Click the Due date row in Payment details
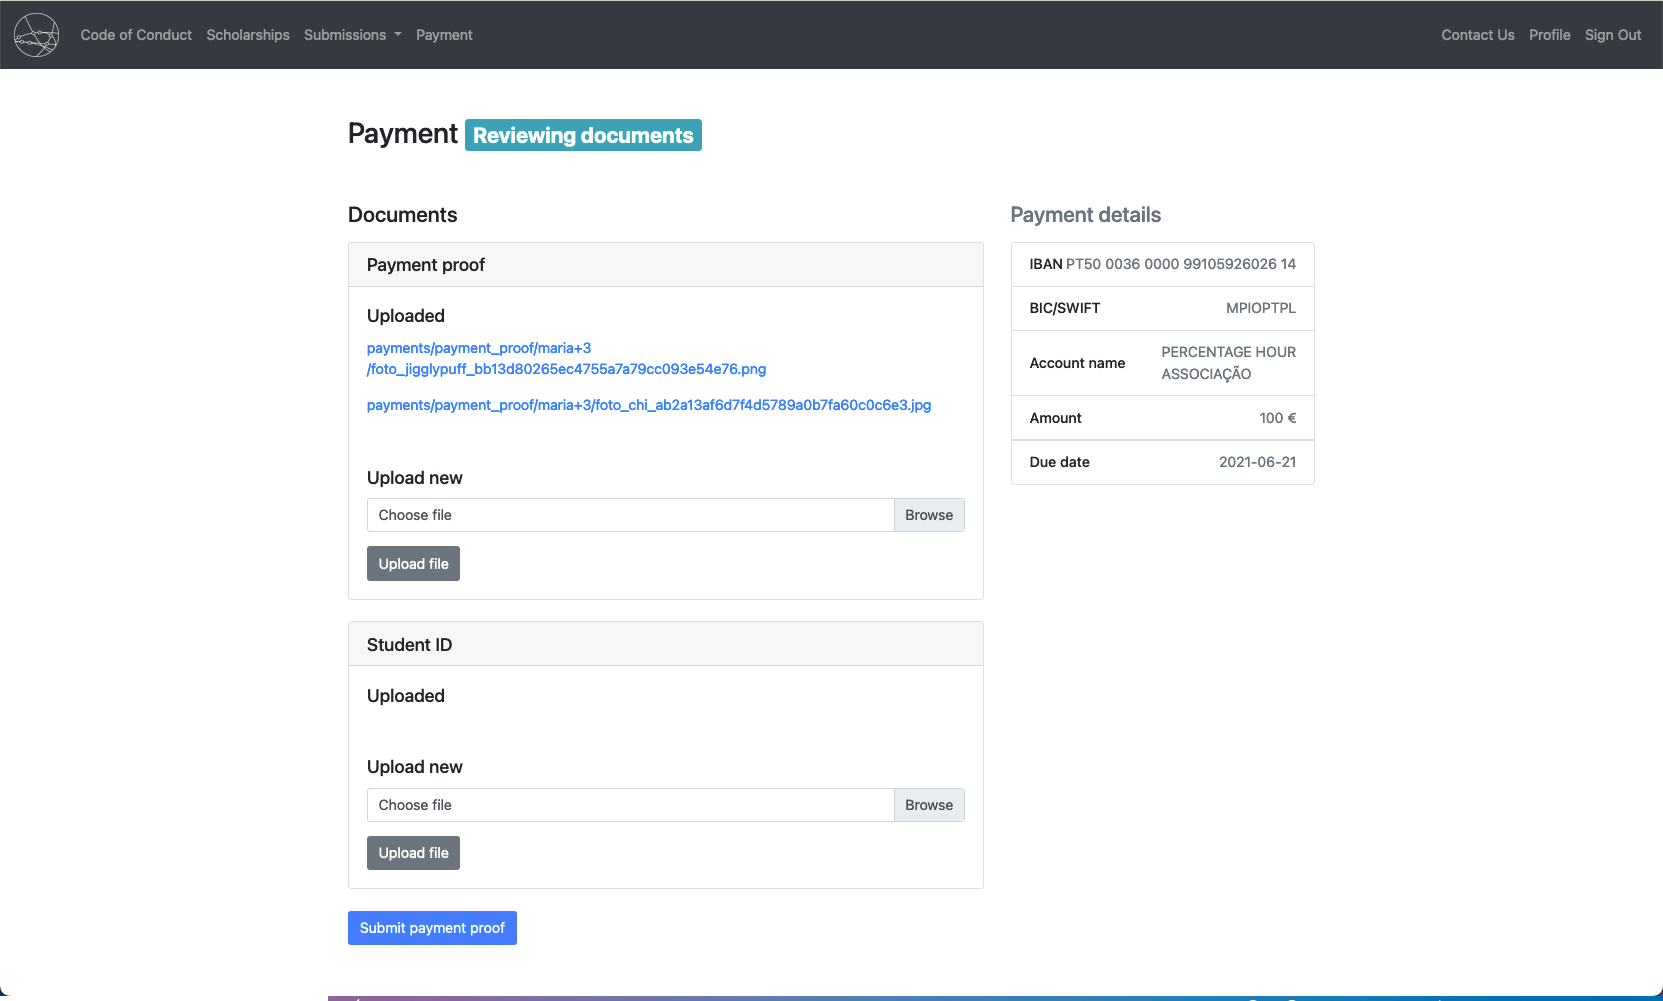The width and height of the screenshot is (1663, 1001). click(x=1162, y=462)
